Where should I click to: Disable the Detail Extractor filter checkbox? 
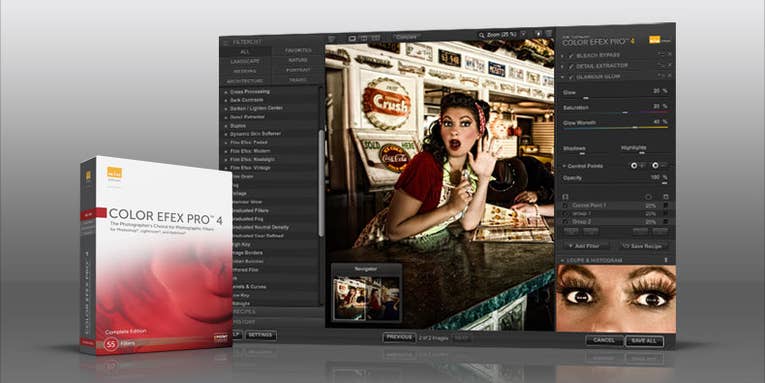click(x=571, y=66)
